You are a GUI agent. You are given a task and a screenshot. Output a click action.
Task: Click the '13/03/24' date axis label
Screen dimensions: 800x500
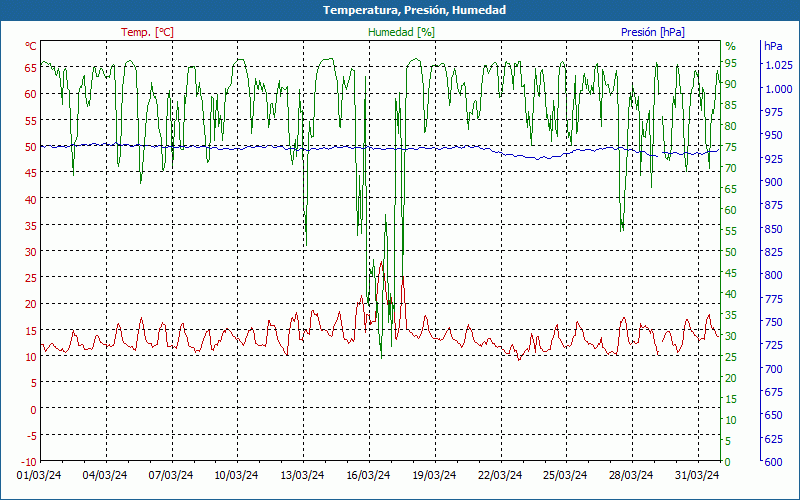tap(302, 475)
